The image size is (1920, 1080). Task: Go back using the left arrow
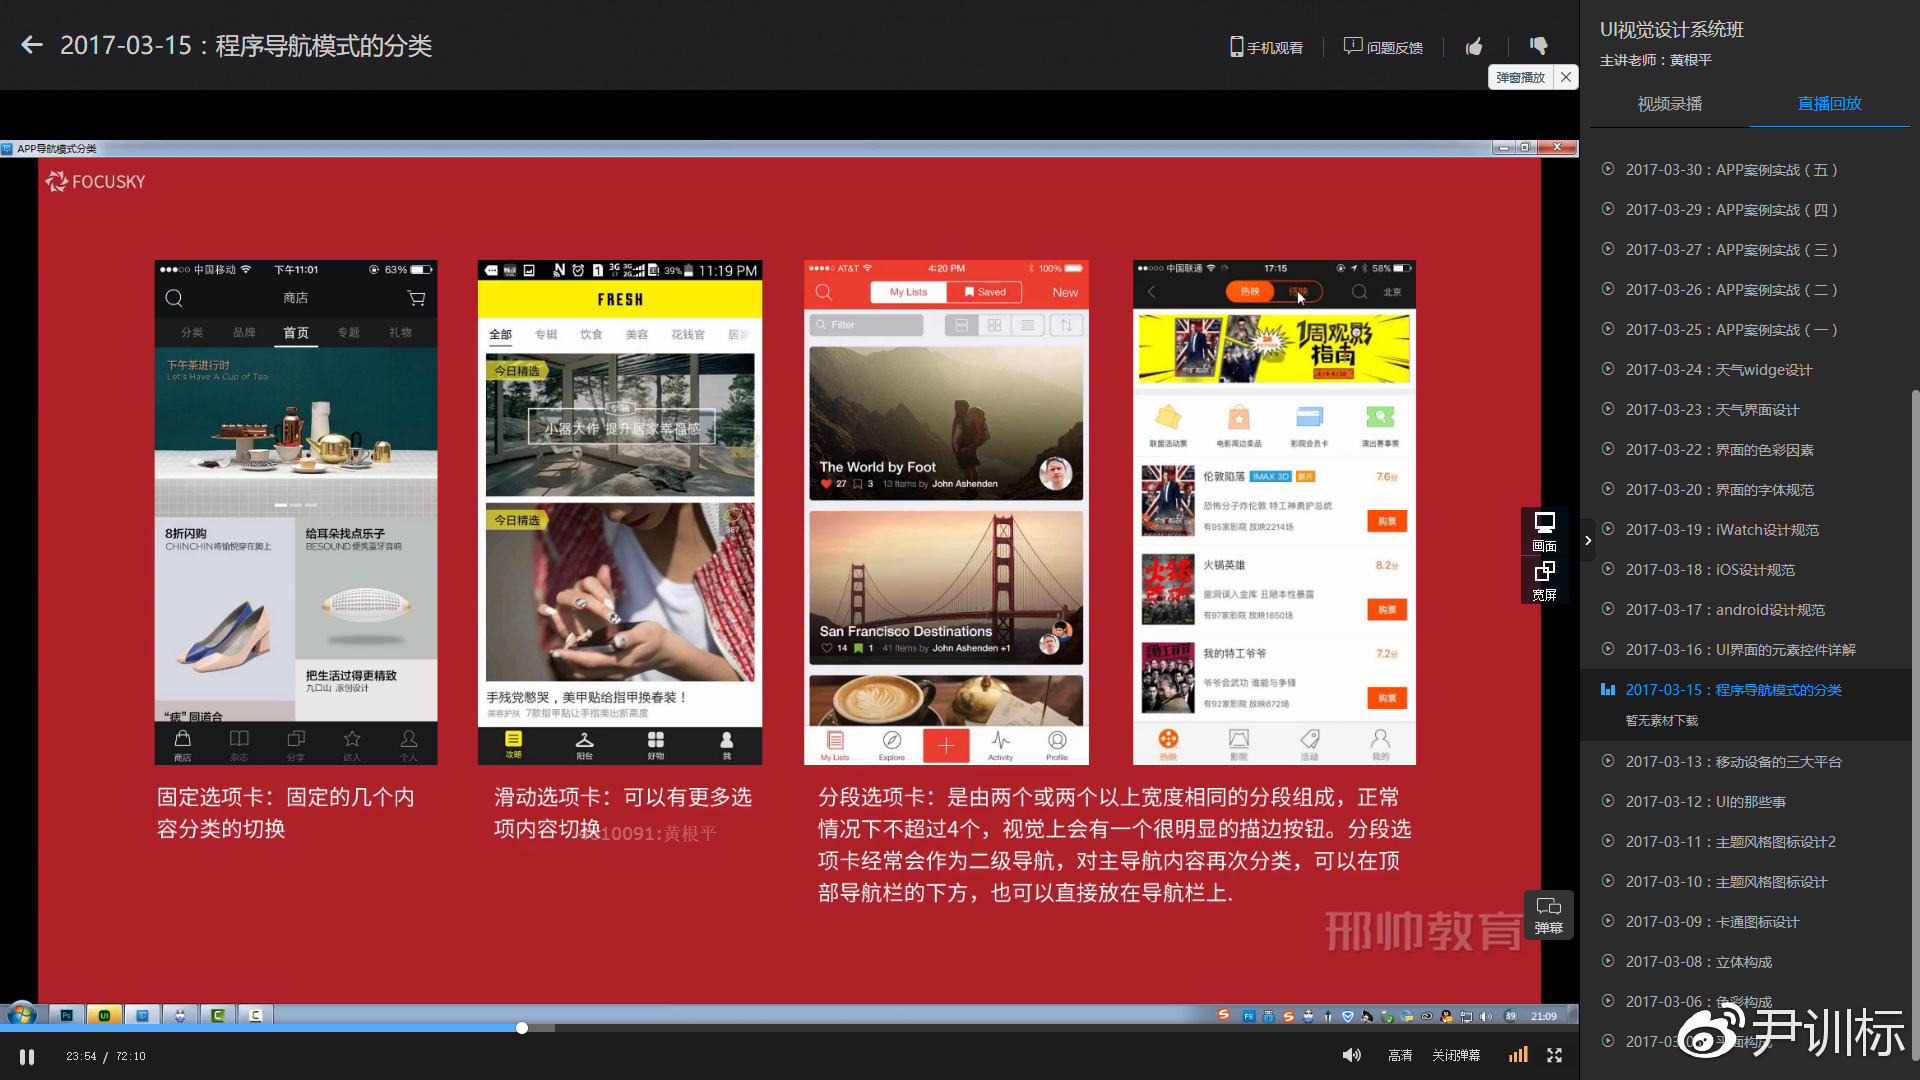coord(32,45)
